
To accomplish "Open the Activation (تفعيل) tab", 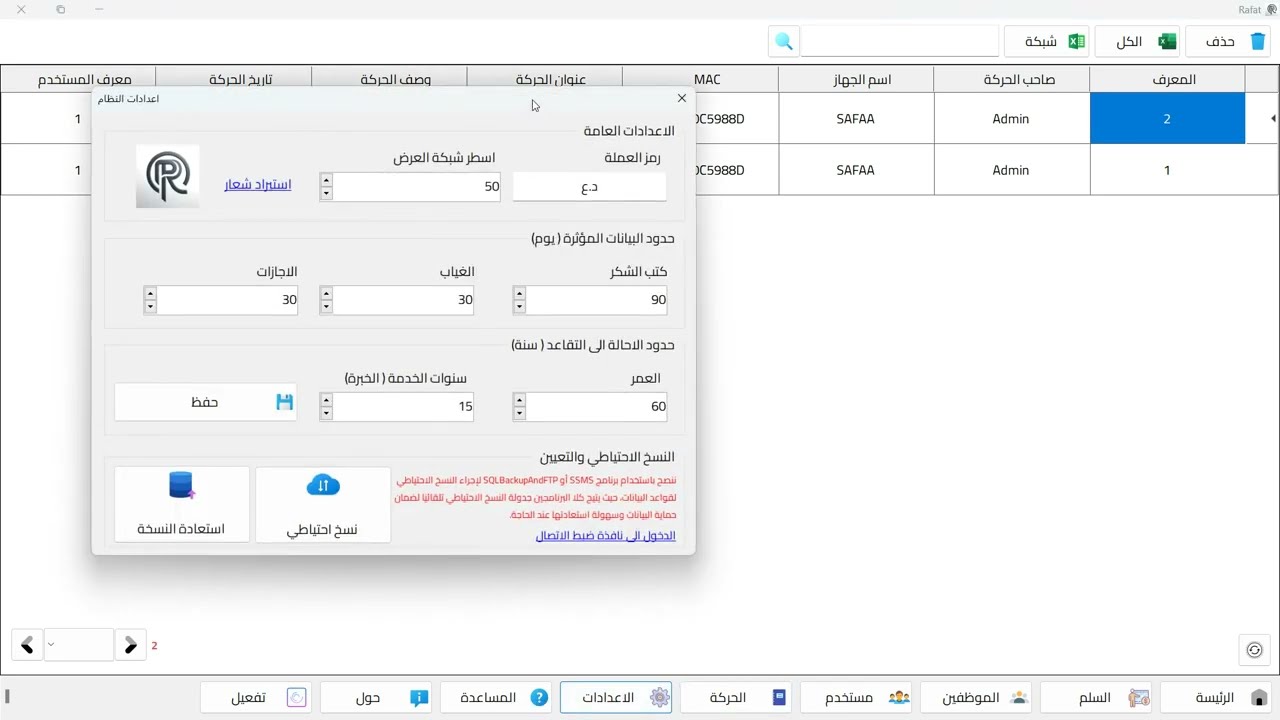I will point(256,698).
